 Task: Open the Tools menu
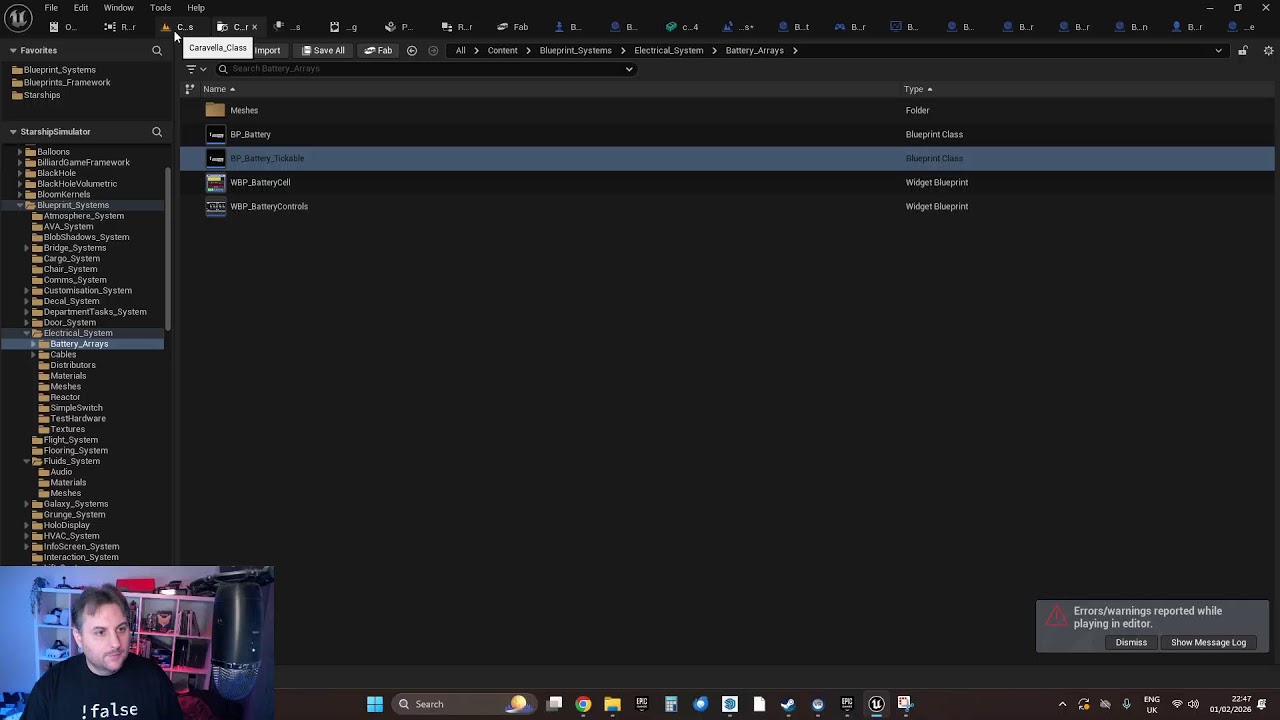160,8
